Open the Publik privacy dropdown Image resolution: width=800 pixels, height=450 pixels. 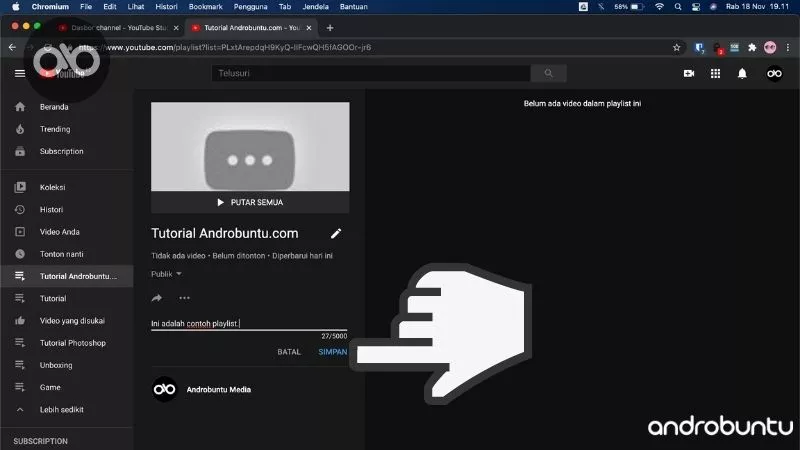(x=166, y=274)
